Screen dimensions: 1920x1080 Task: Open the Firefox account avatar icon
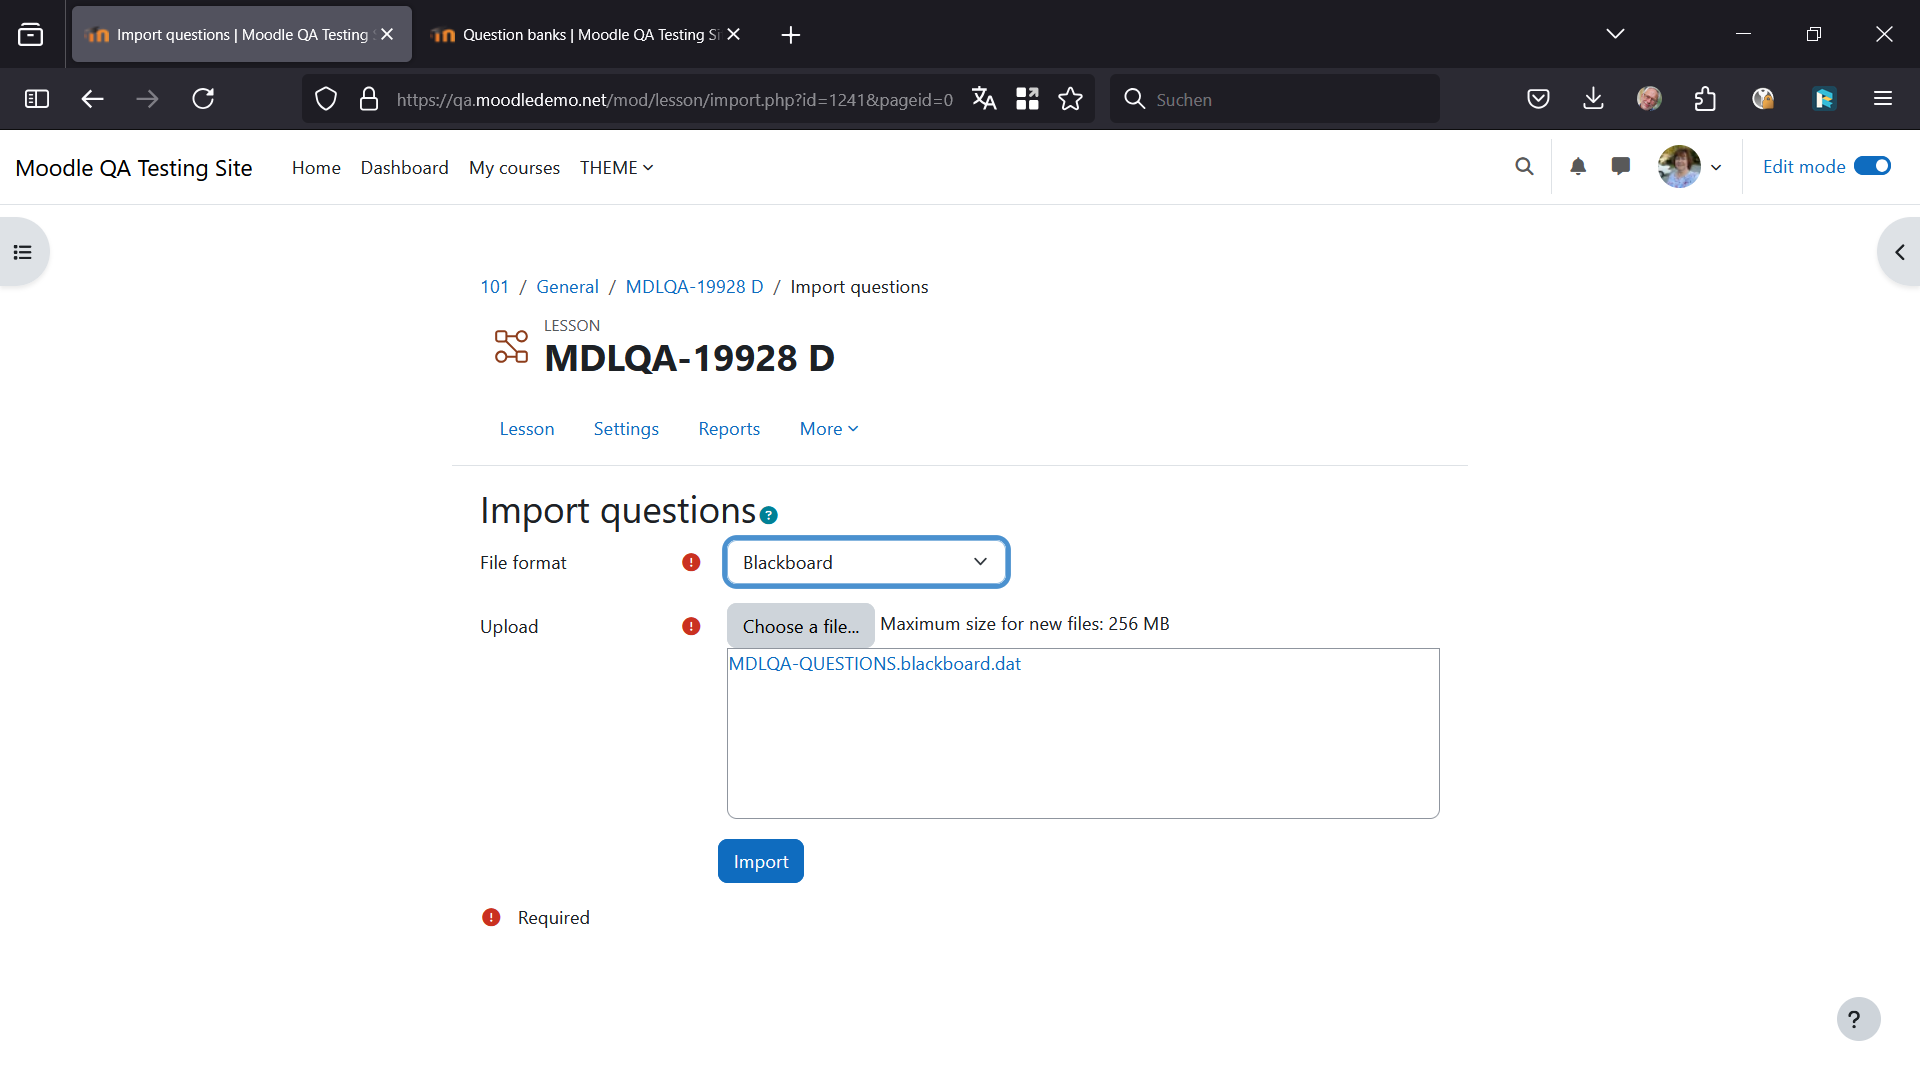1649,99
